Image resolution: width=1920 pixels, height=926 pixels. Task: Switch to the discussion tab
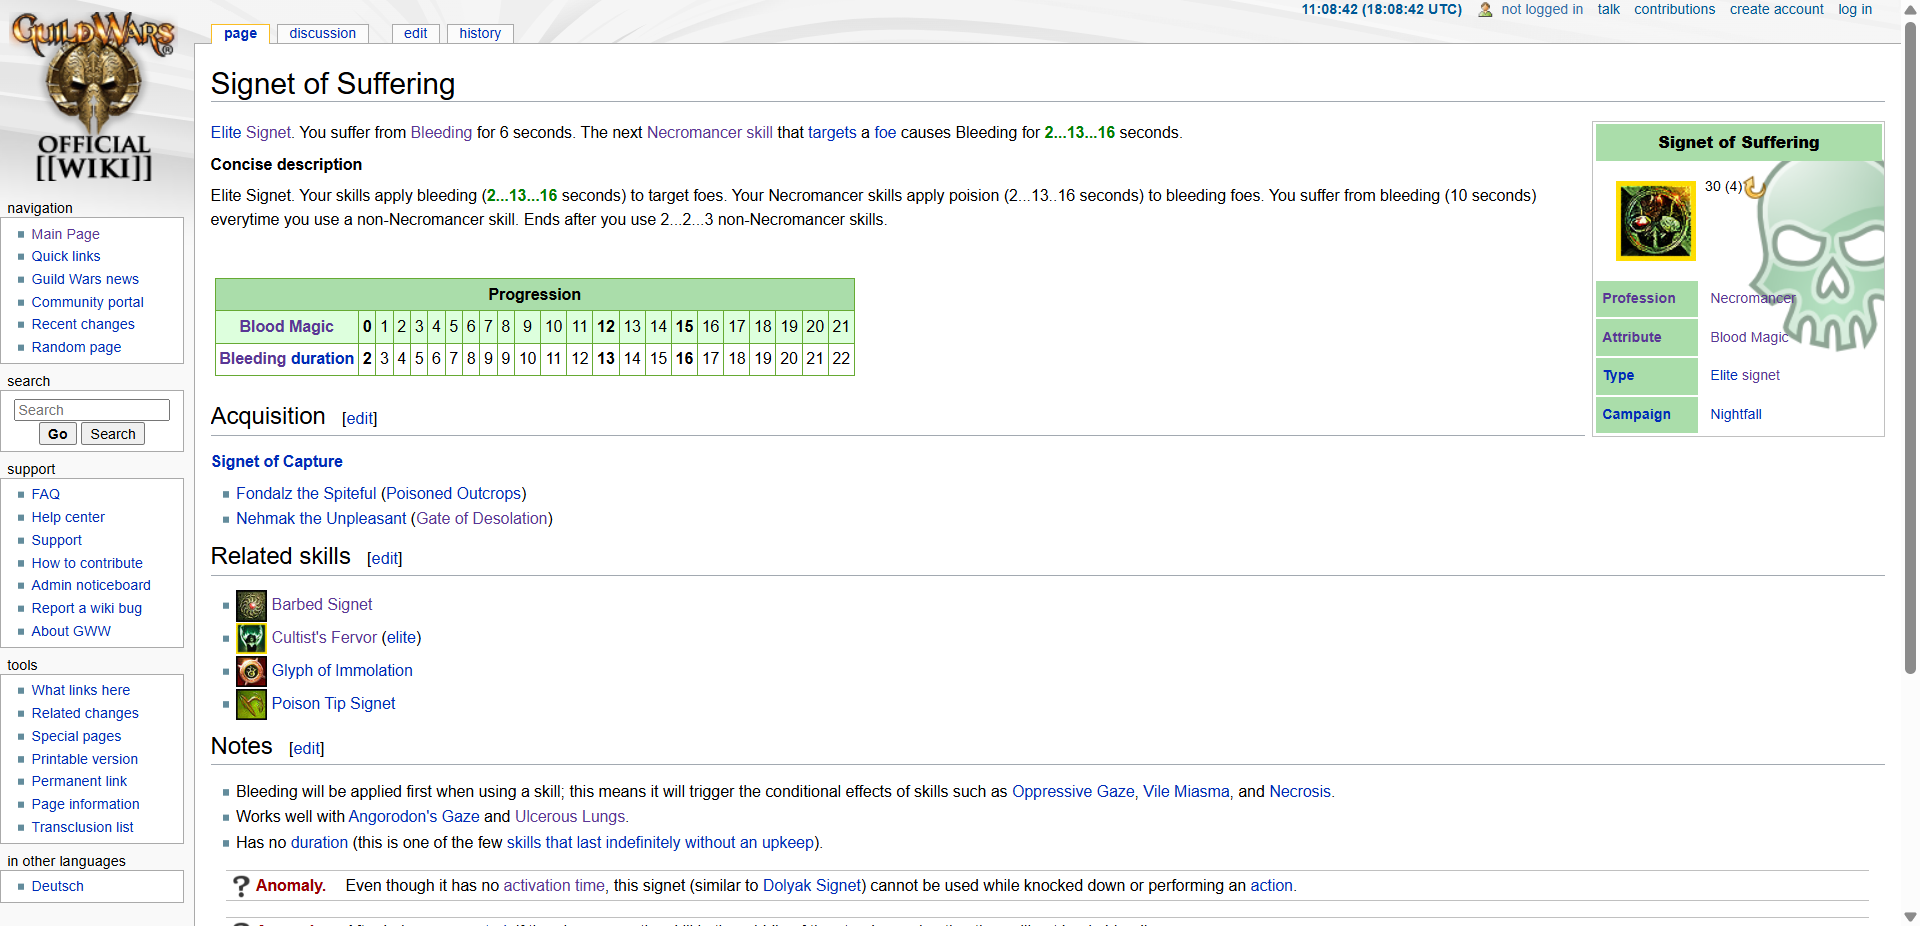pyautogui.click(x=322, y=33)
